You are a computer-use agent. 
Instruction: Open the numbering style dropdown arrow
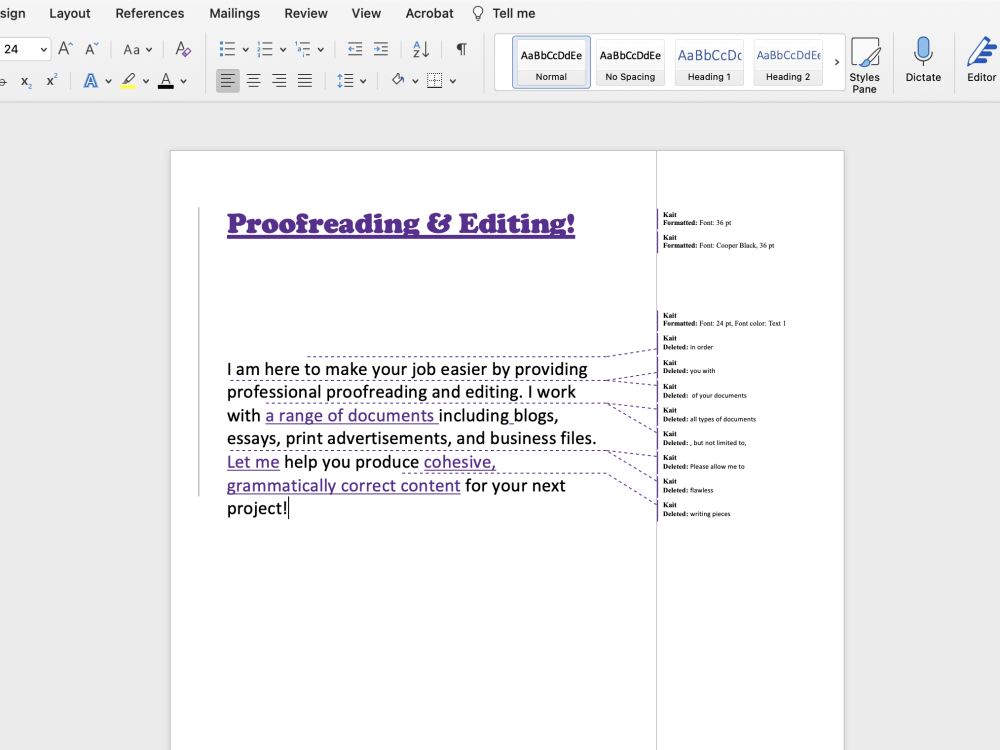coord(283,50)
